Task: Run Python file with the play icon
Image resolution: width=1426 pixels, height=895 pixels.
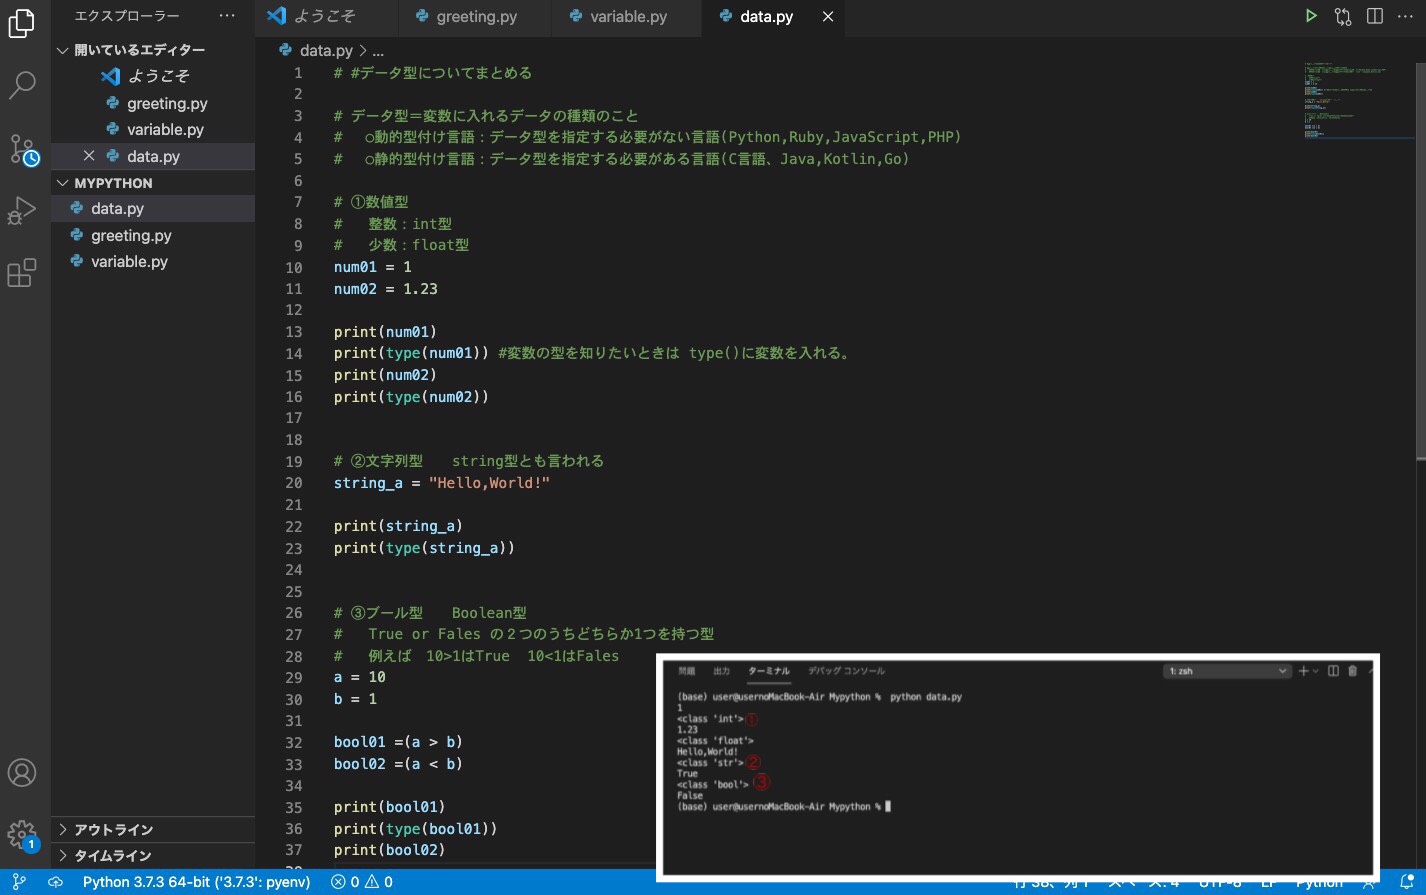Action: pyautogui.click(x=1310, y=16)
